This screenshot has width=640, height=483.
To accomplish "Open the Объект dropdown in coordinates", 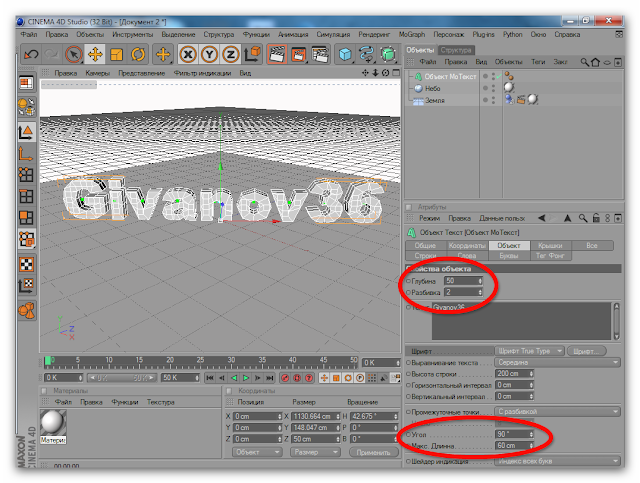I will pyautogui.click(x=257, y=452).
